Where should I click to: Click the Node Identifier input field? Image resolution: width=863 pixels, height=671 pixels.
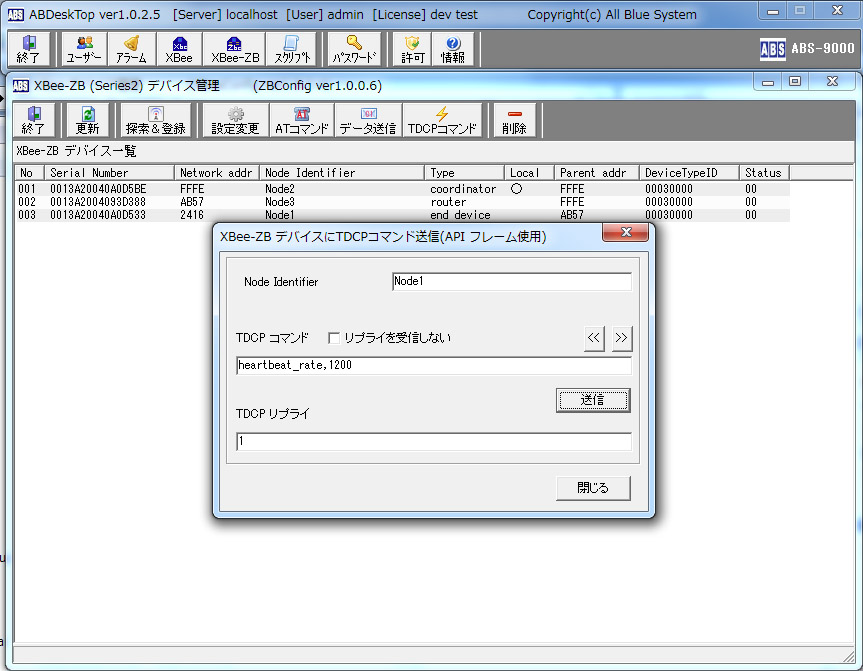(512, 281)
